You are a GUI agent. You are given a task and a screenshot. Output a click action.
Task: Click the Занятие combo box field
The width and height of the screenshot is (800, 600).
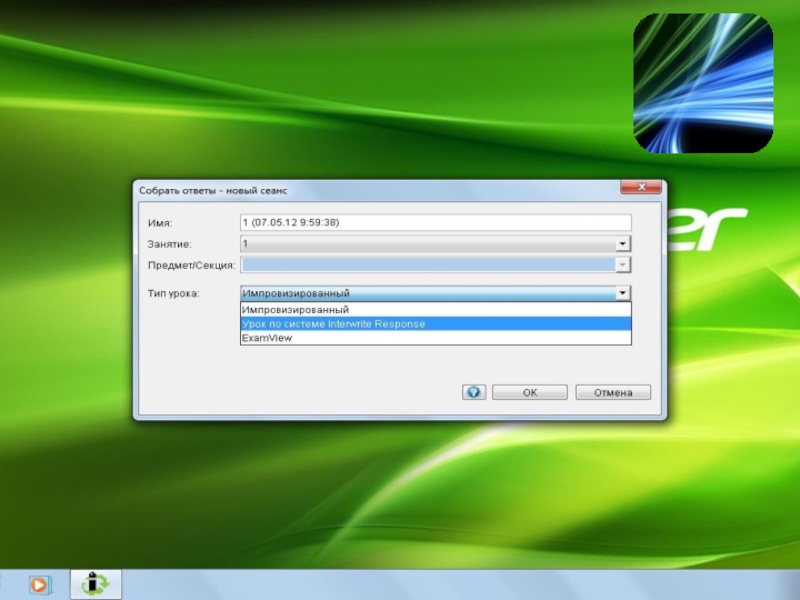point(427,244)
